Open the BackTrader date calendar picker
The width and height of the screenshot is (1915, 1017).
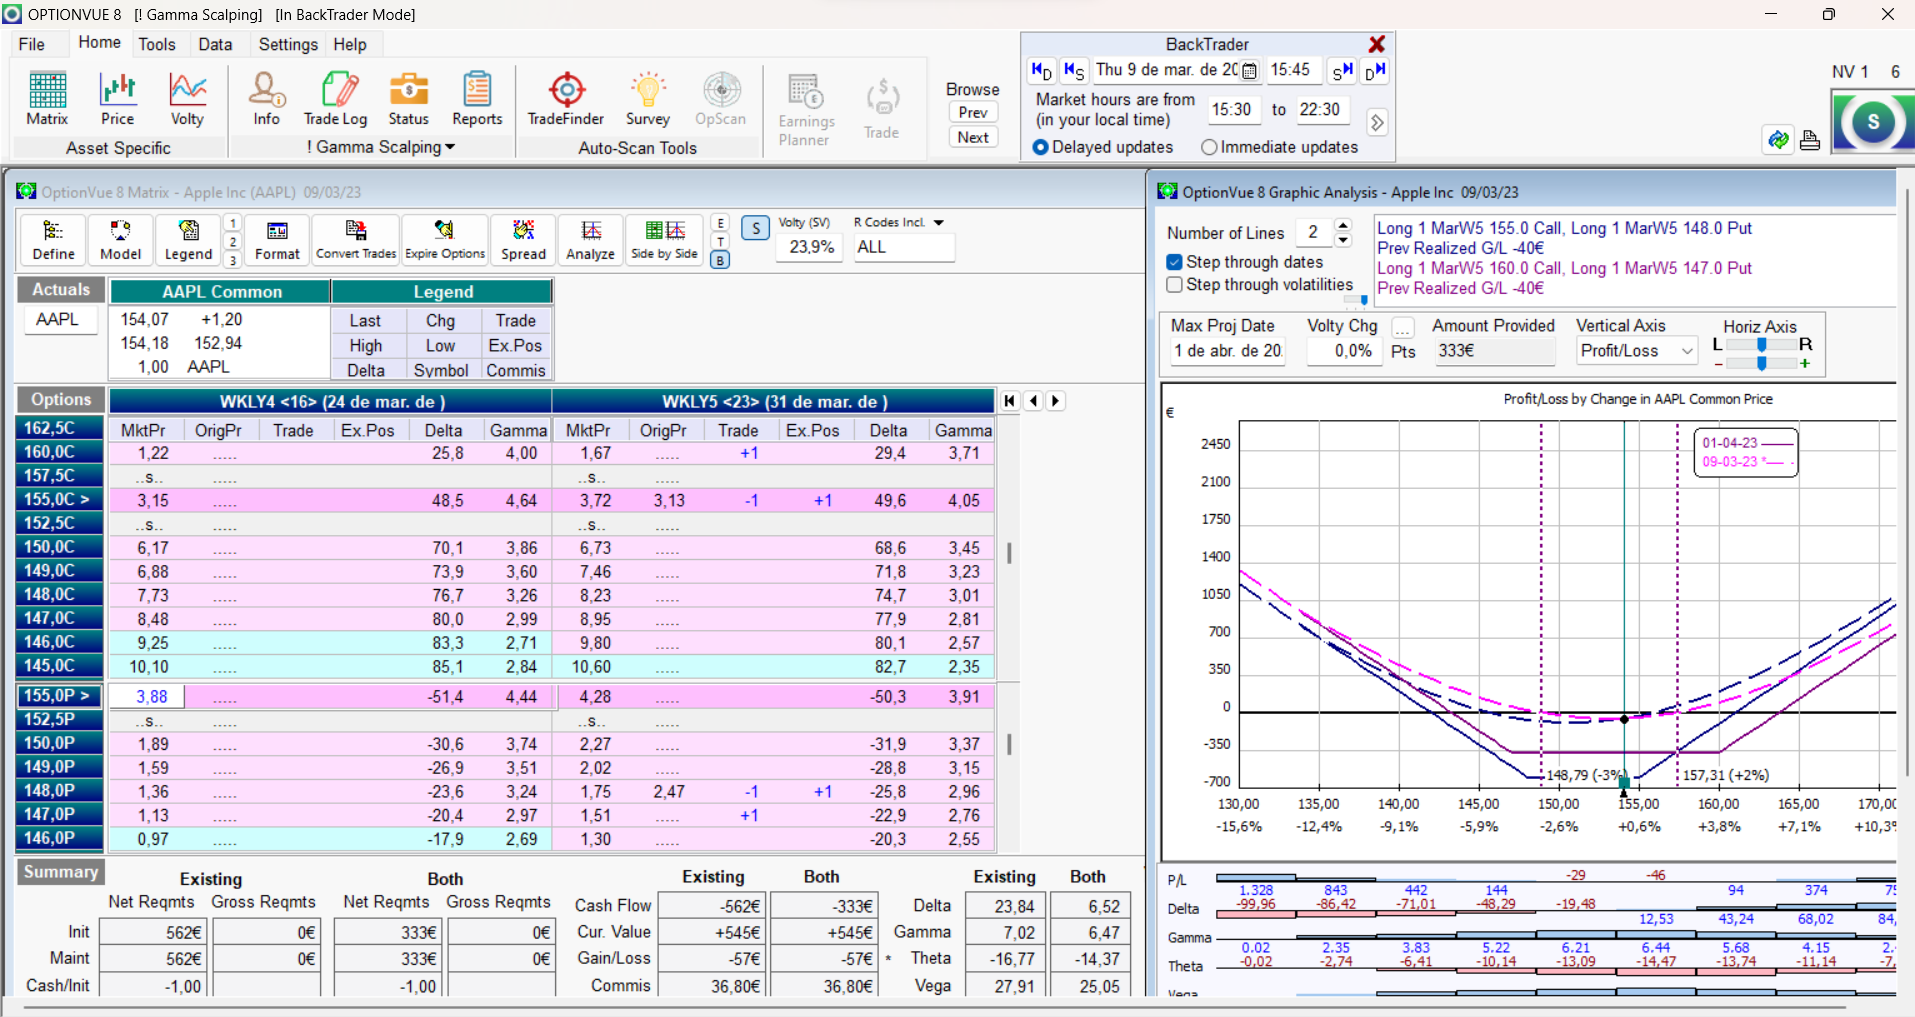[1249, 71]
